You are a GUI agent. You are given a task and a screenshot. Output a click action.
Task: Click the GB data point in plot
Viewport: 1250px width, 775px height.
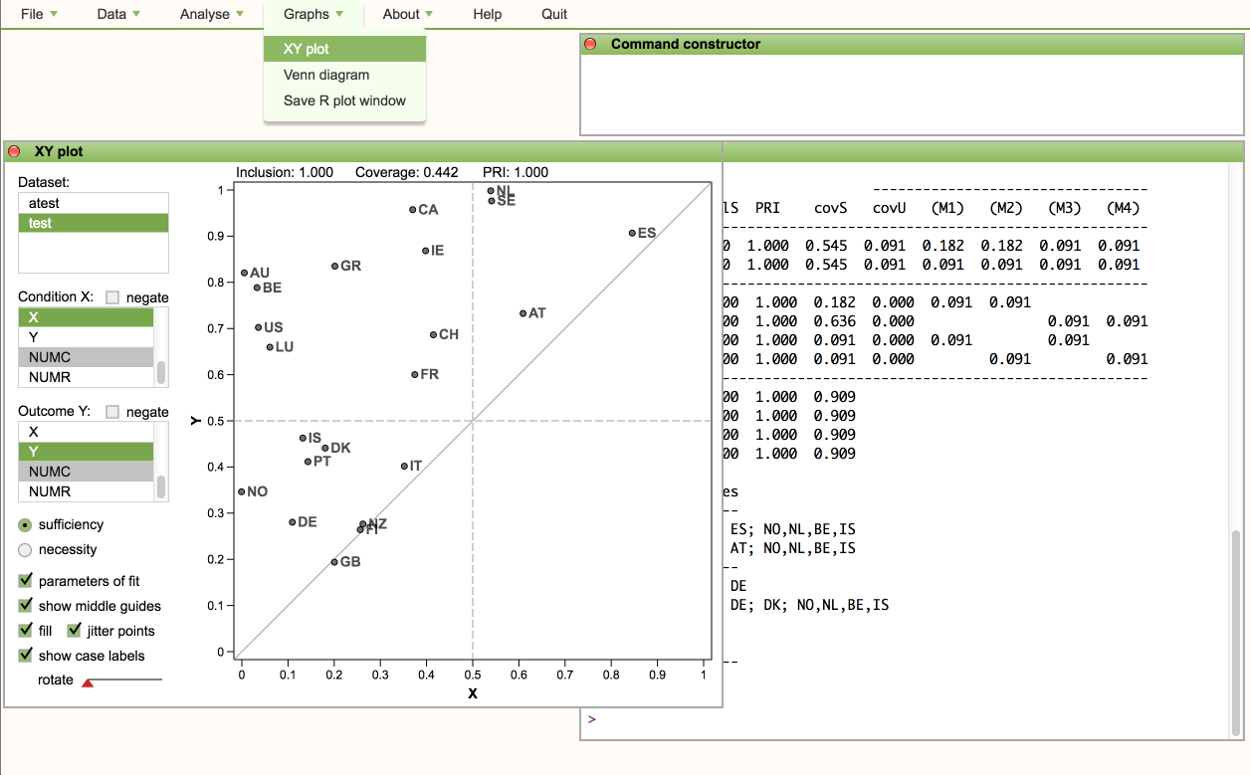tap(334, 562)
